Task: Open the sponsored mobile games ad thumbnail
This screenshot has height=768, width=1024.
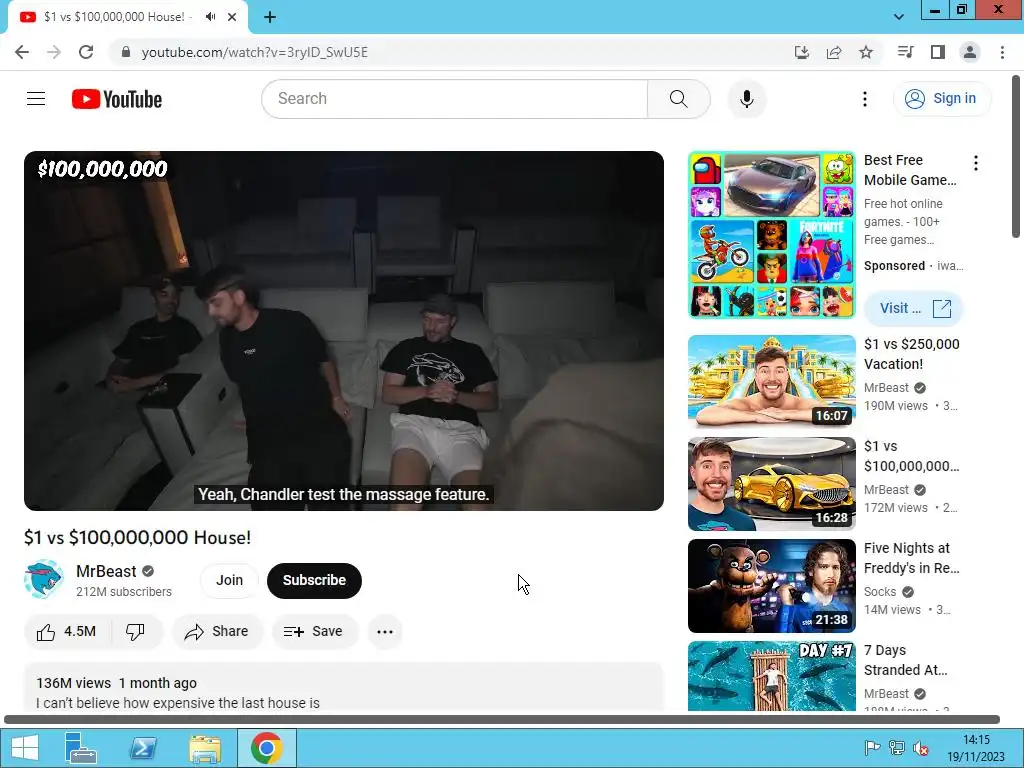Action: tap(772, 235)
